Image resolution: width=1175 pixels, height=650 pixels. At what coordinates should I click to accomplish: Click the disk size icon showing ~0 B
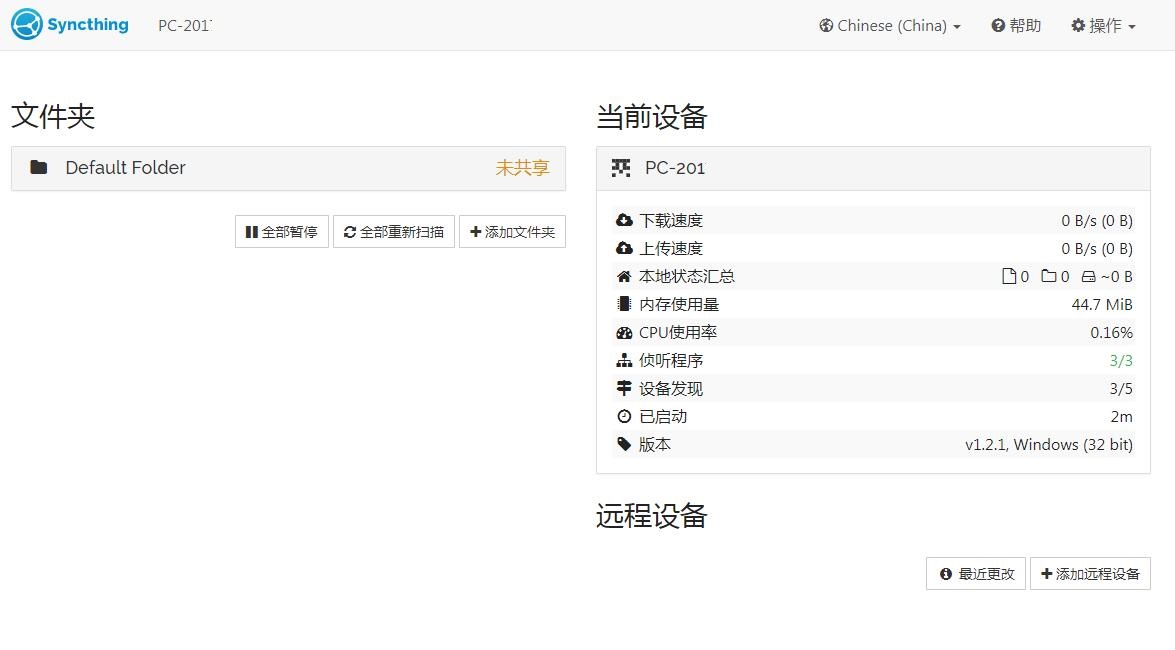1088,277
